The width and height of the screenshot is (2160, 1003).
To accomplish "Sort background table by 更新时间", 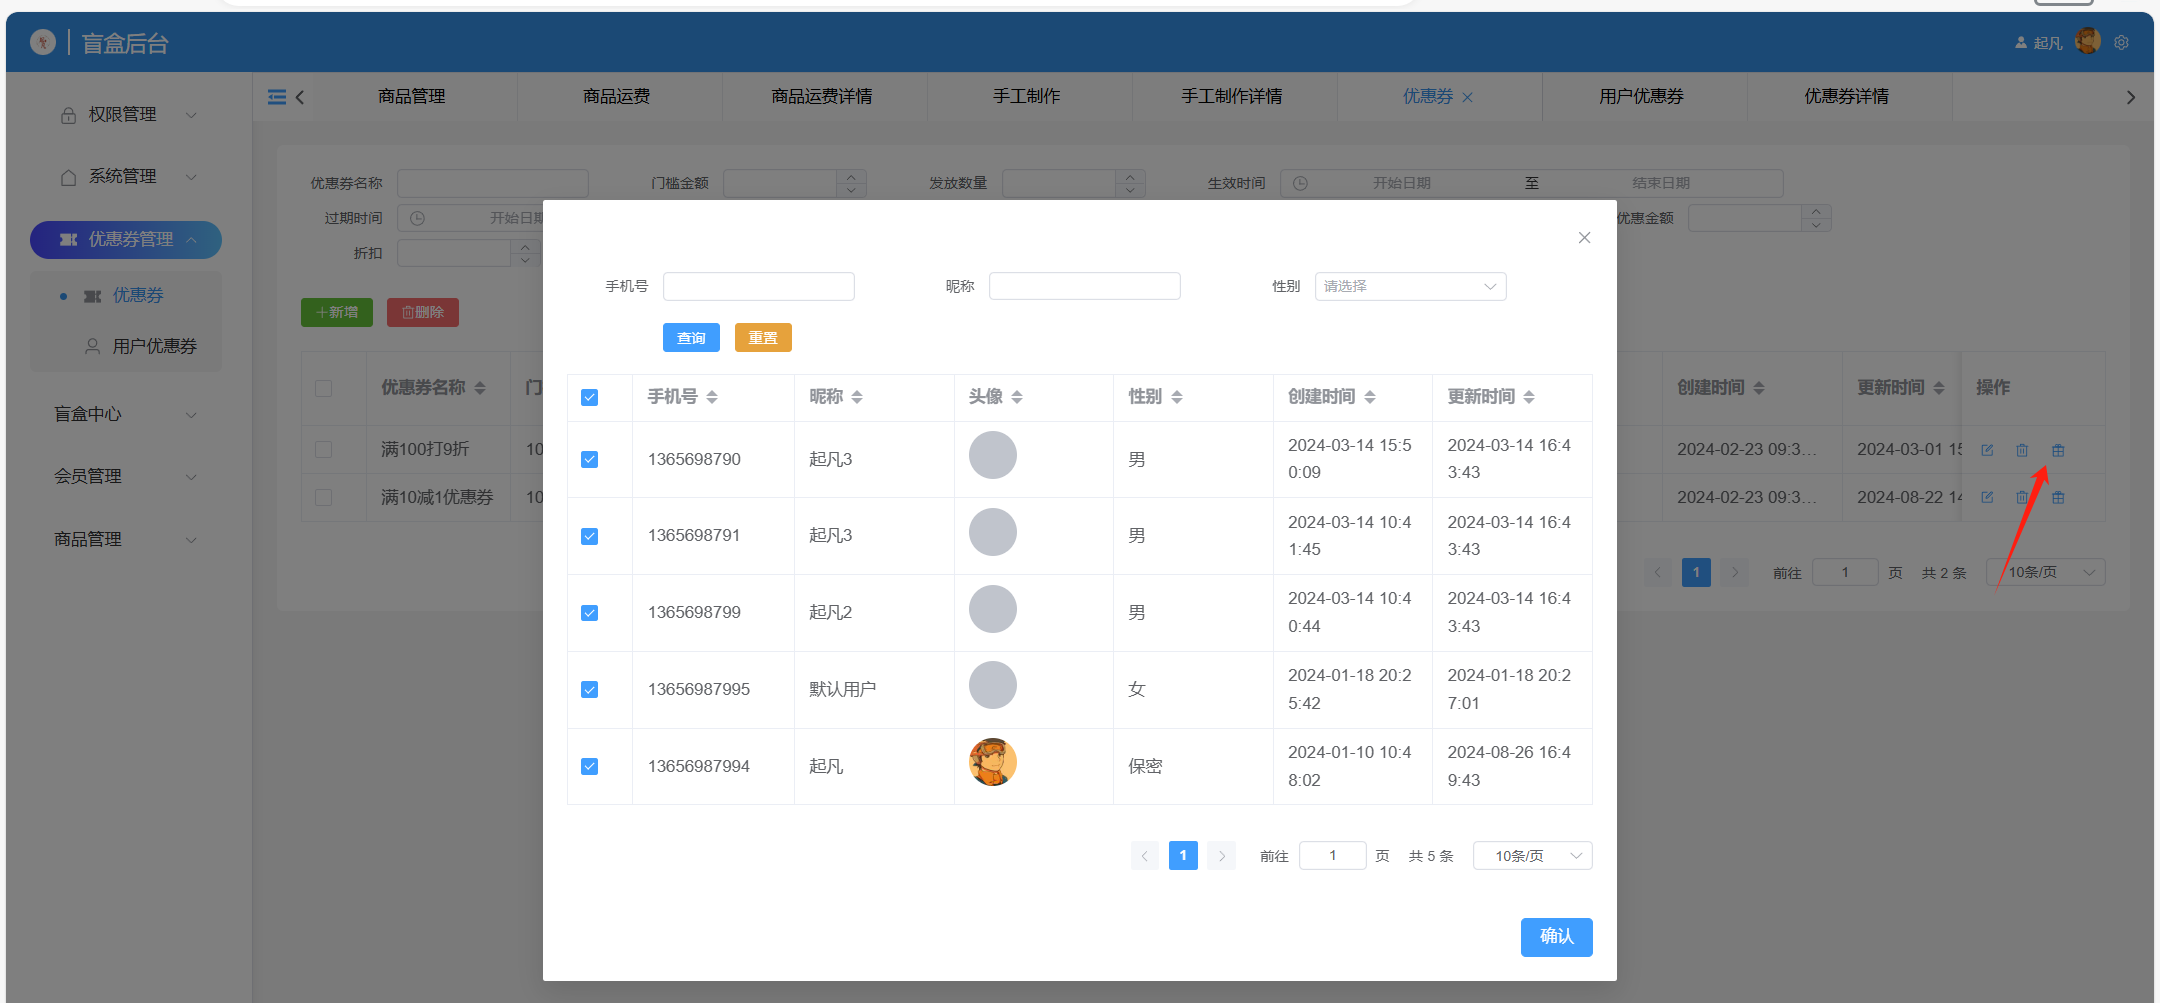I will coord(1939,388).
